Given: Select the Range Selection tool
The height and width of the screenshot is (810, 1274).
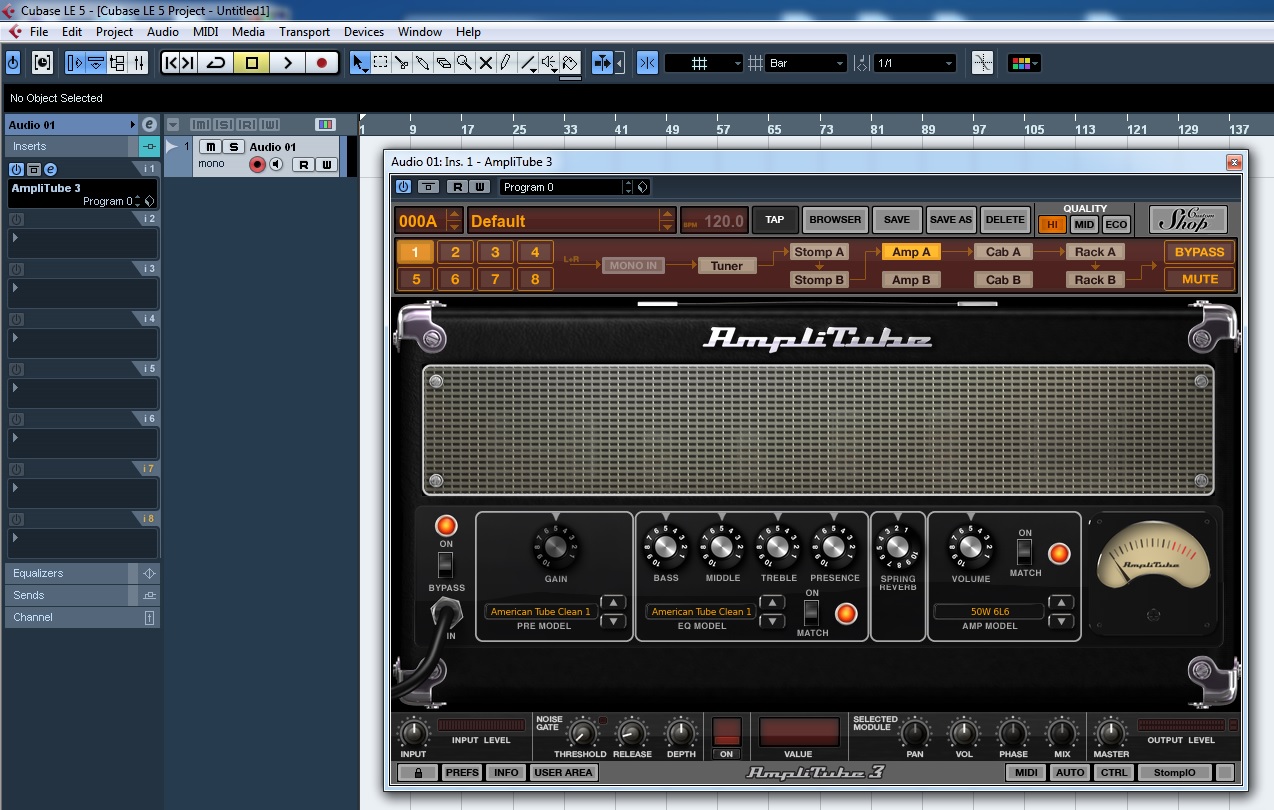Looking at the screenshot, I should 381,63.
